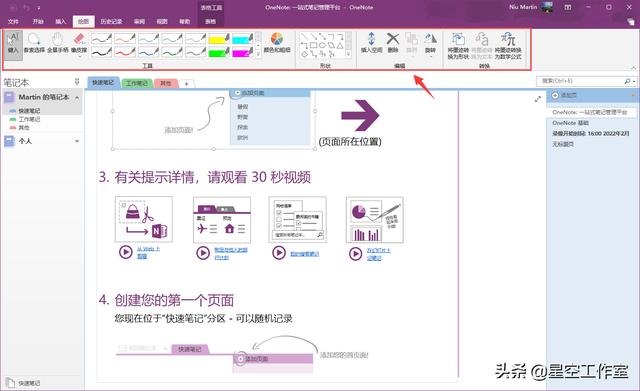Viewport: 640px width, 391px height.
Task: Open the Eraser dropdown arrow
Action: [x=79, y=56]
